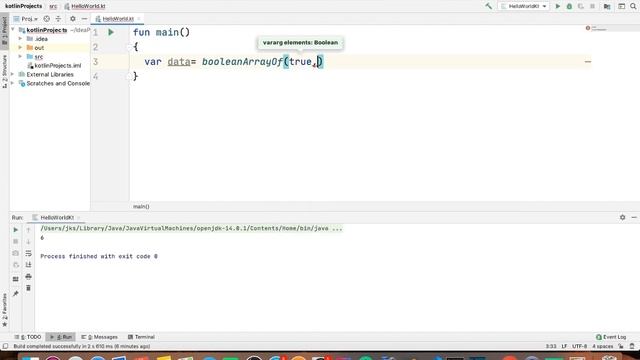
Task: Pin the Run tab
Action: tap(16, 293)
